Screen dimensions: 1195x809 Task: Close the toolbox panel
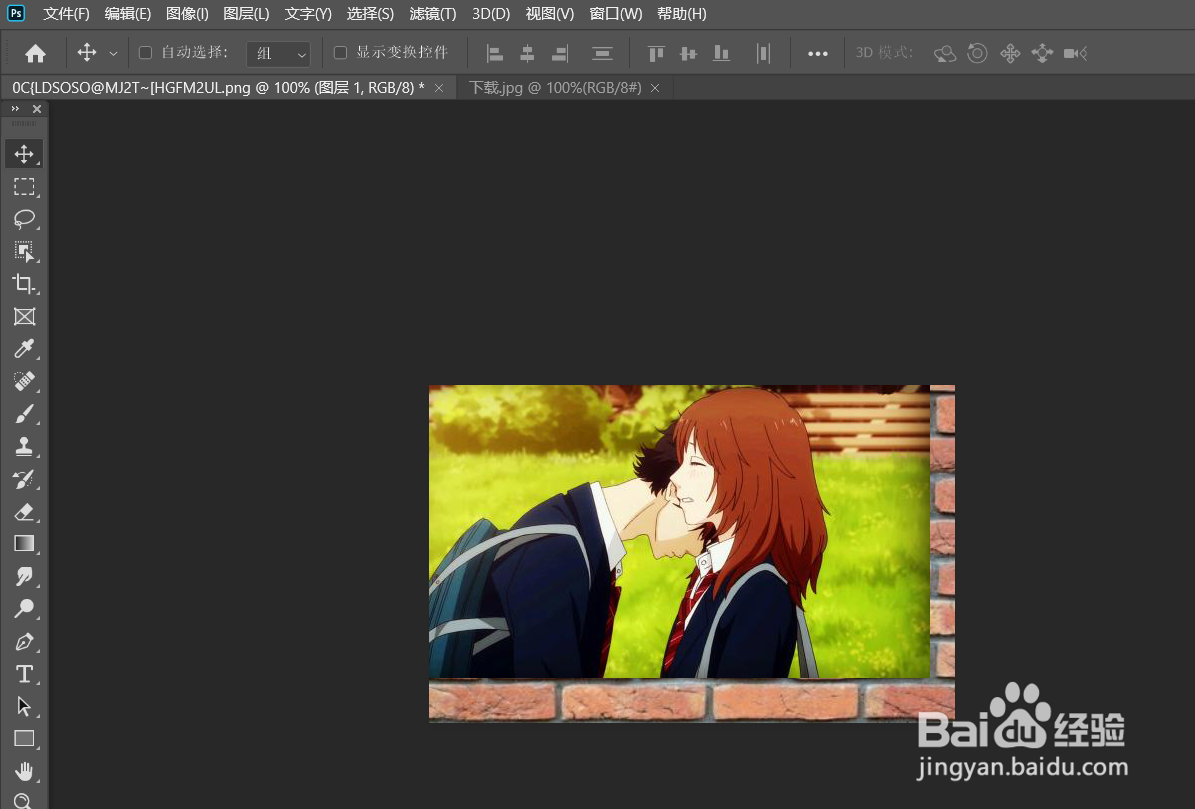37,109
